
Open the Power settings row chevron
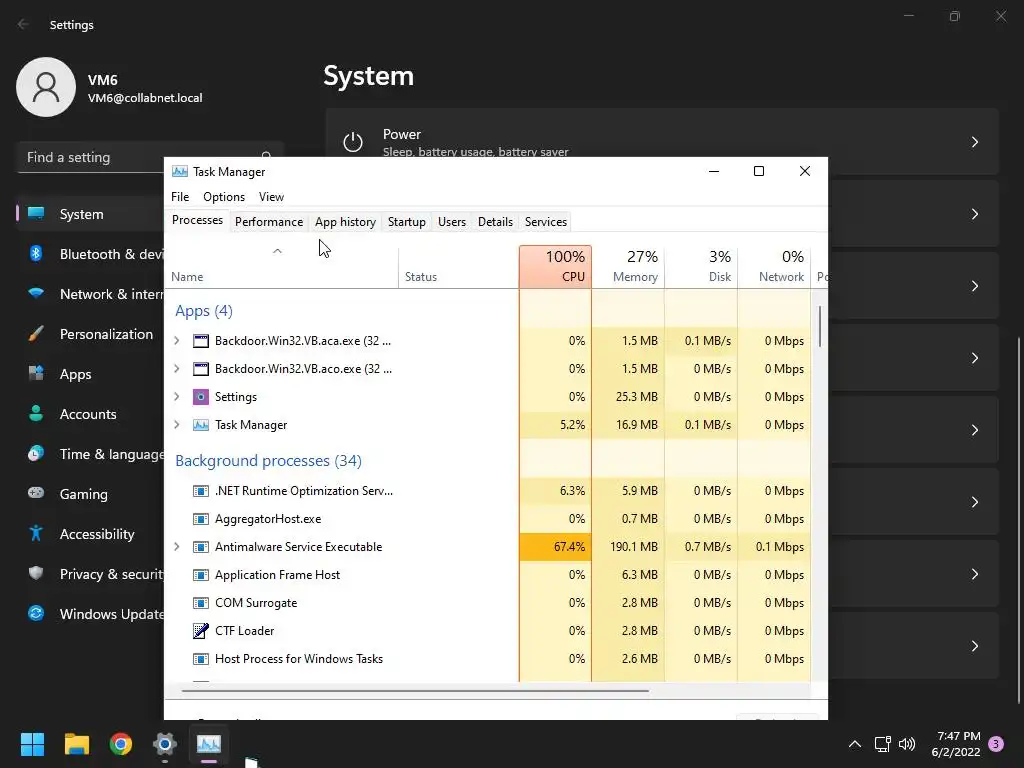pyautogui.click(x=974, y=142)
